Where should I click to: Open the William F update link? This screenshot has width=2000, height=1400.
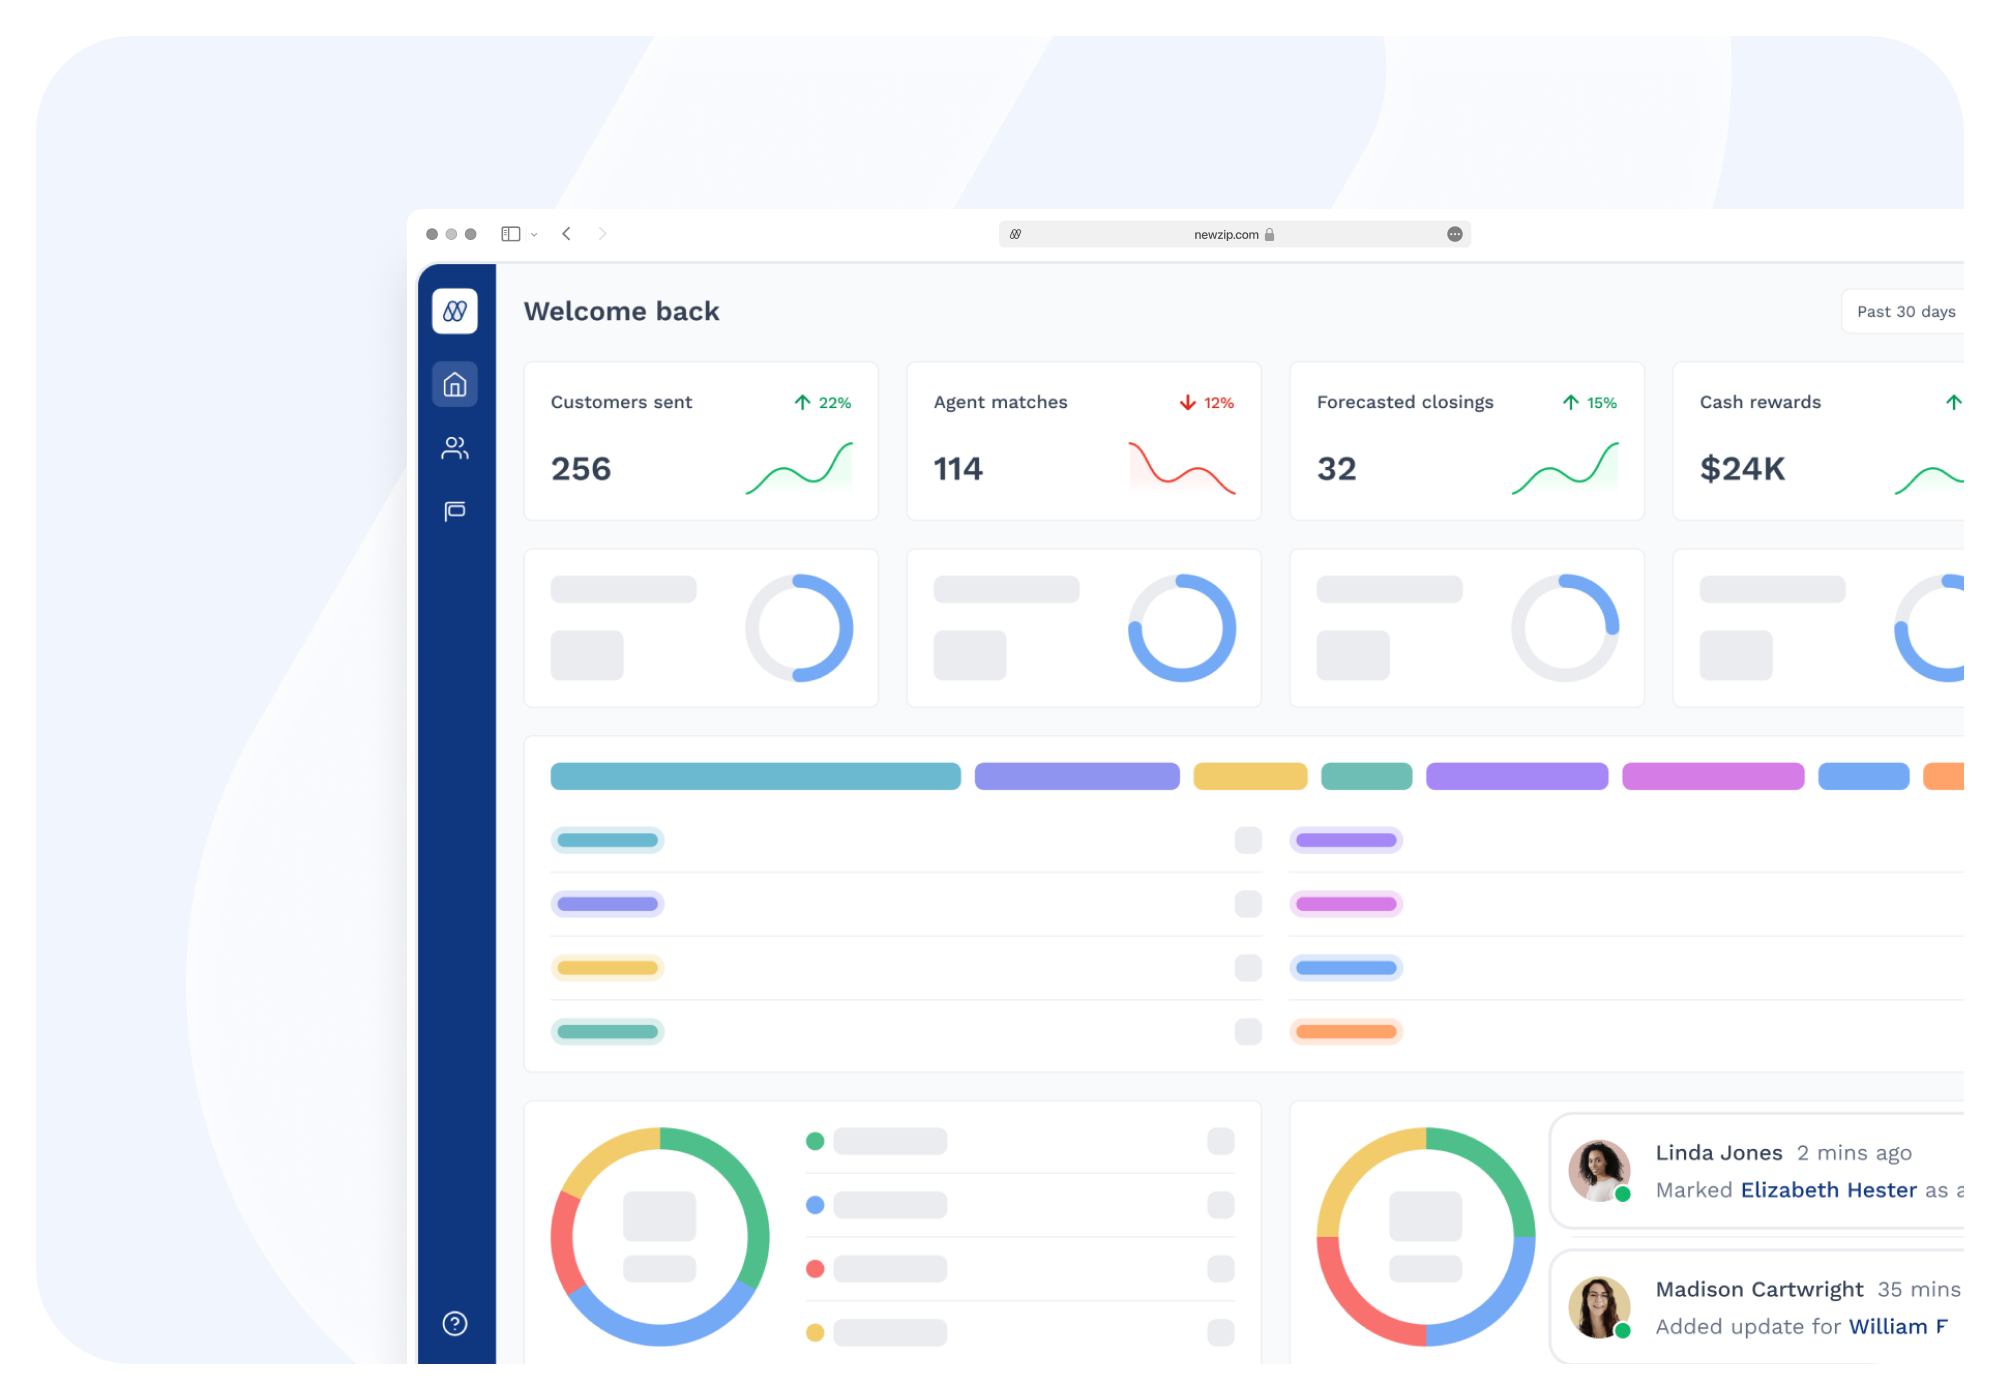coord(1899,1326)
